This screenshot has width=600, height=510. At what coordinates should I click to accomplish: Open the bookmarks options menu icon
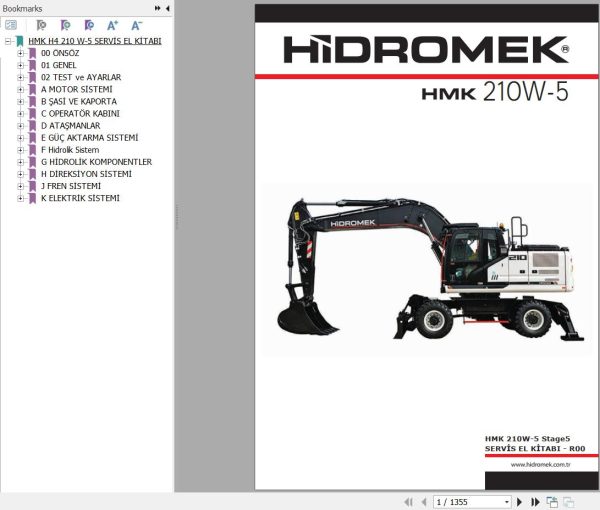point(11,25)
